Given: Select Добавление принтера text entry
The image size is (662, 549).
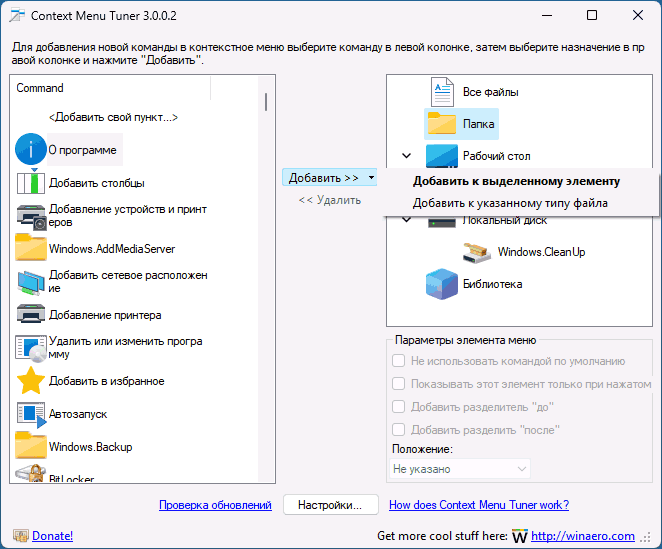Looking at the screenshot, I should (105, 315).
